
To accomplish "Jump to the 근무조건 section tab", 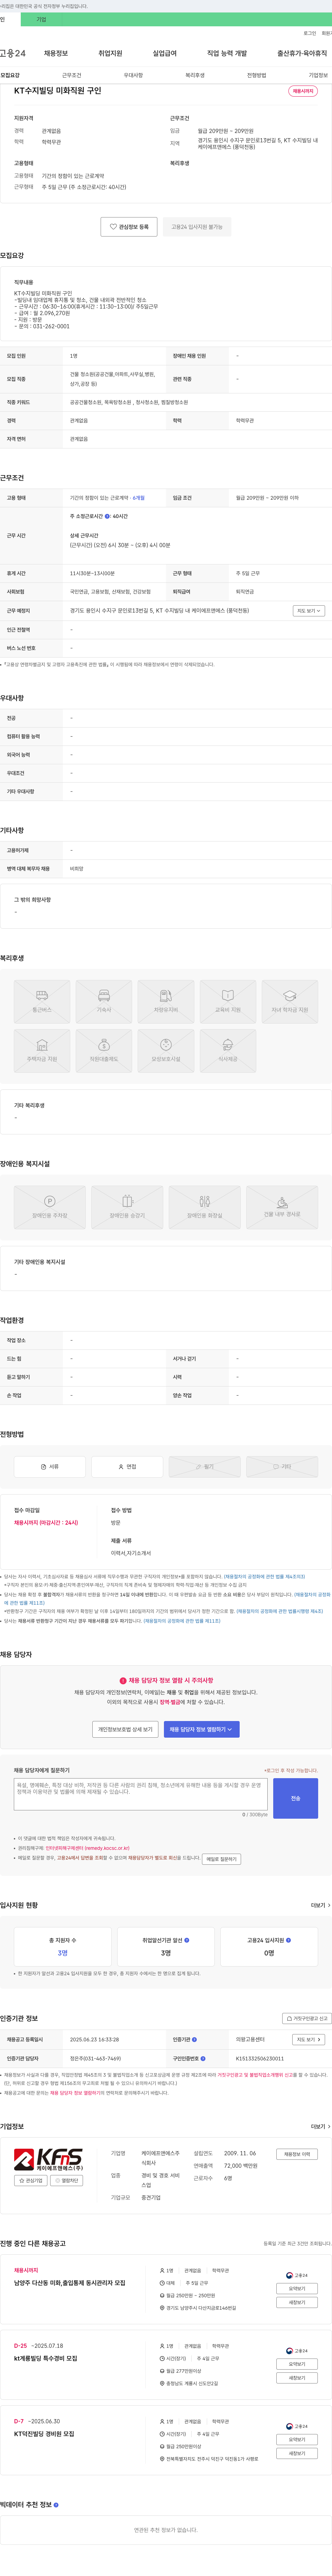I will [72, 75].
